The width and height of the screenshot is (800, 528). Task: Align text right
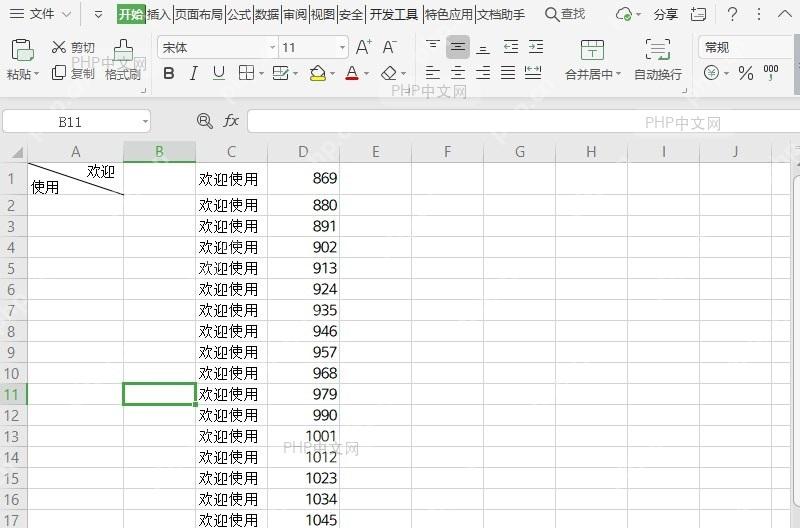pyautogui.click(x=483, y=73)
